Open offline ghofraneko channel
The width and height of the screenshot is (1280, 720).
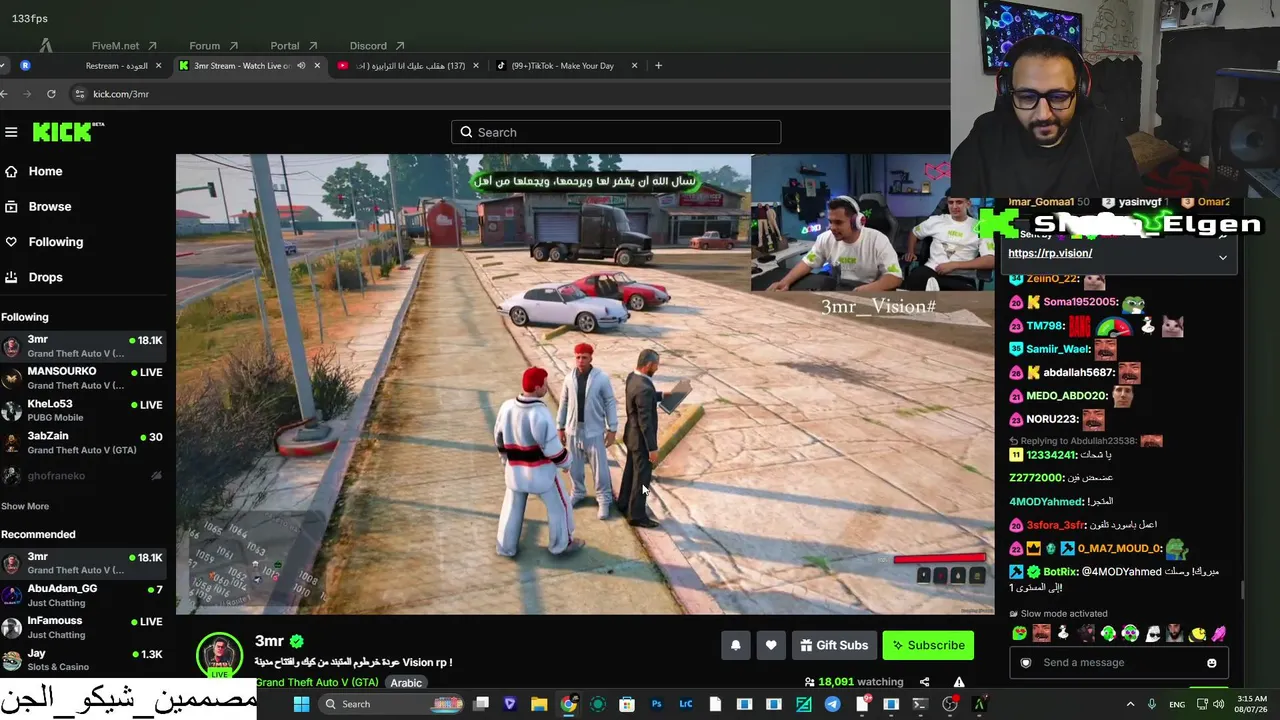[83, 476]
